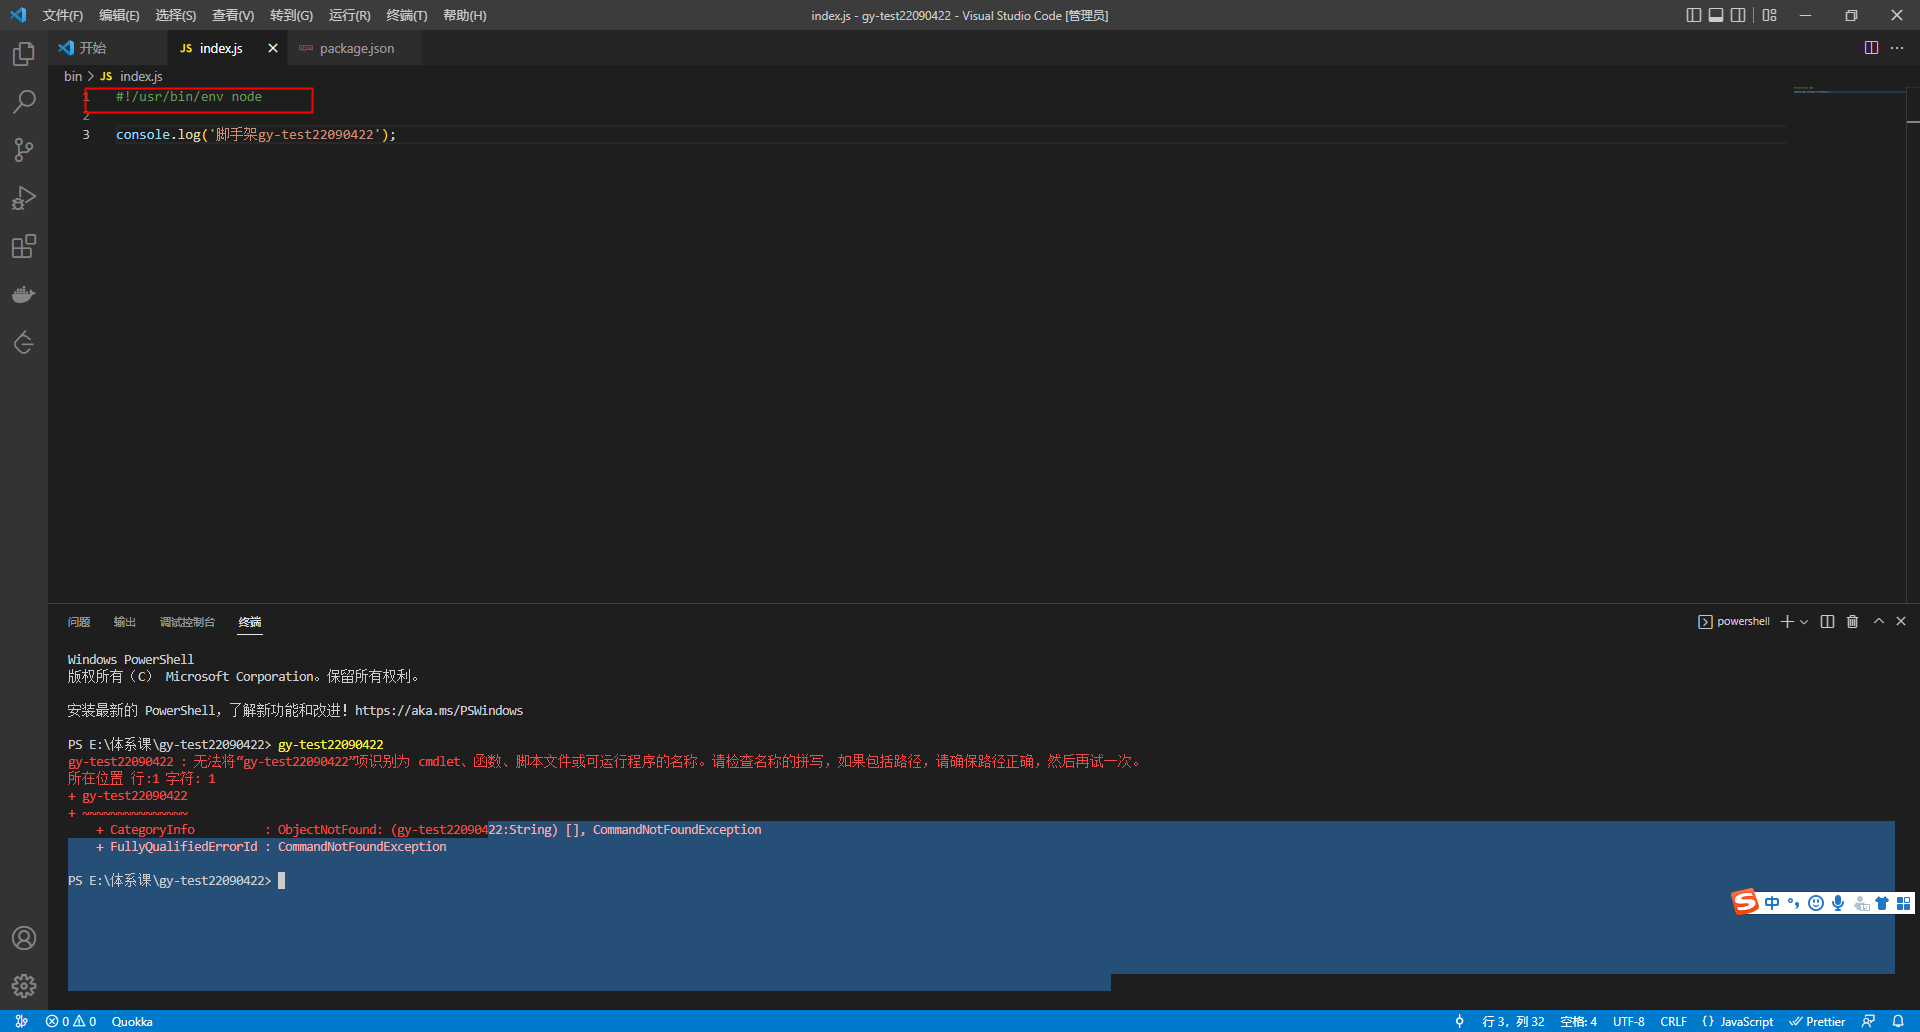Screen dimensions: 1920x1032
Task: Click the Sogou IME toolbox grid icon
Action: coord(1903,903)
